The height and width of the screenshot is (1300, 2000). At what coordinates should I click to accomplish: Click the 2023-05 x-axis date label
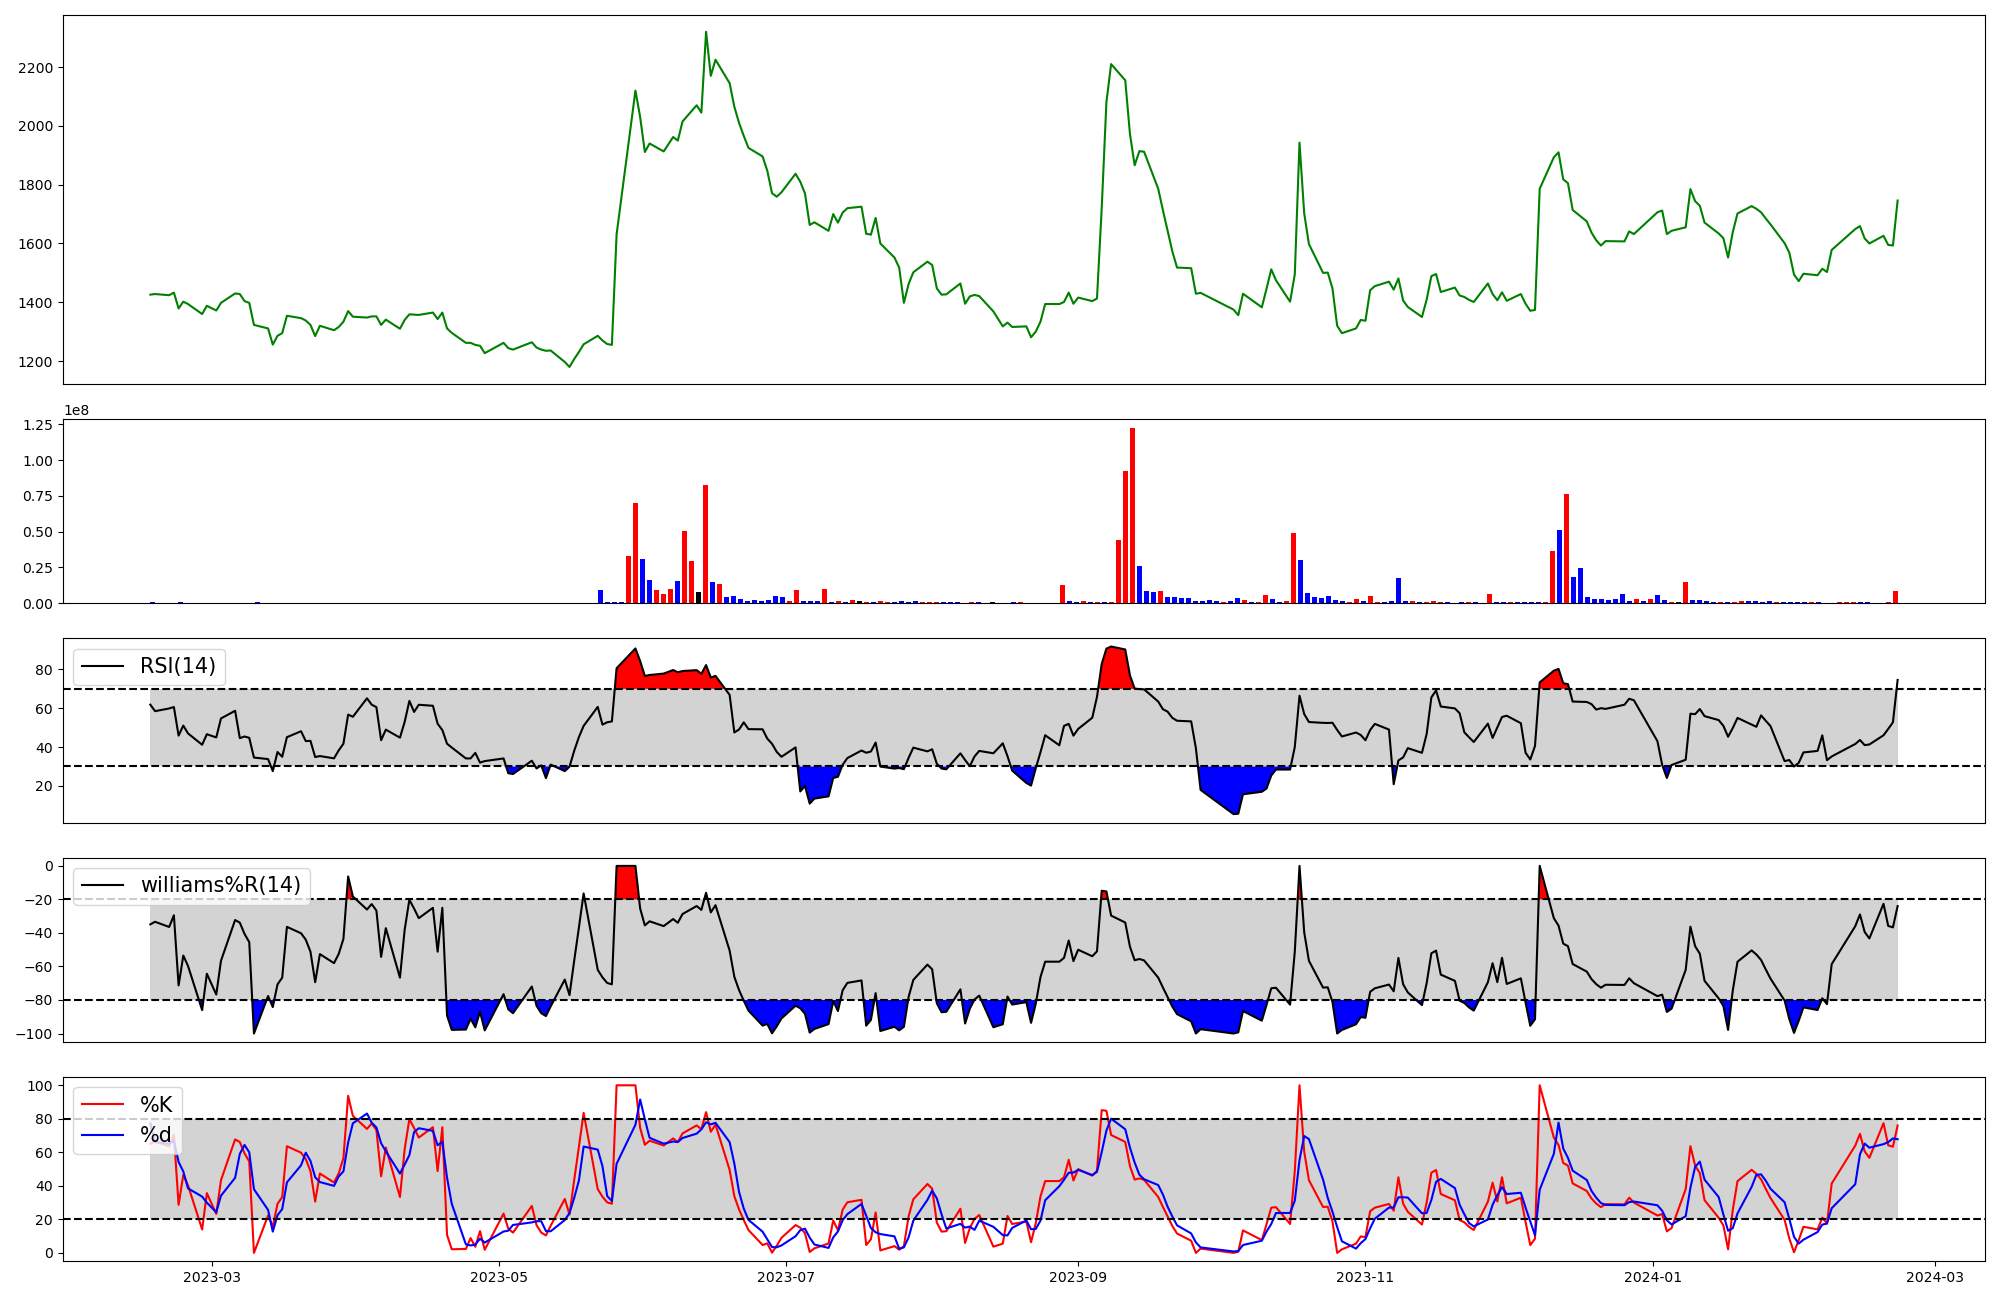[498, 1277]
